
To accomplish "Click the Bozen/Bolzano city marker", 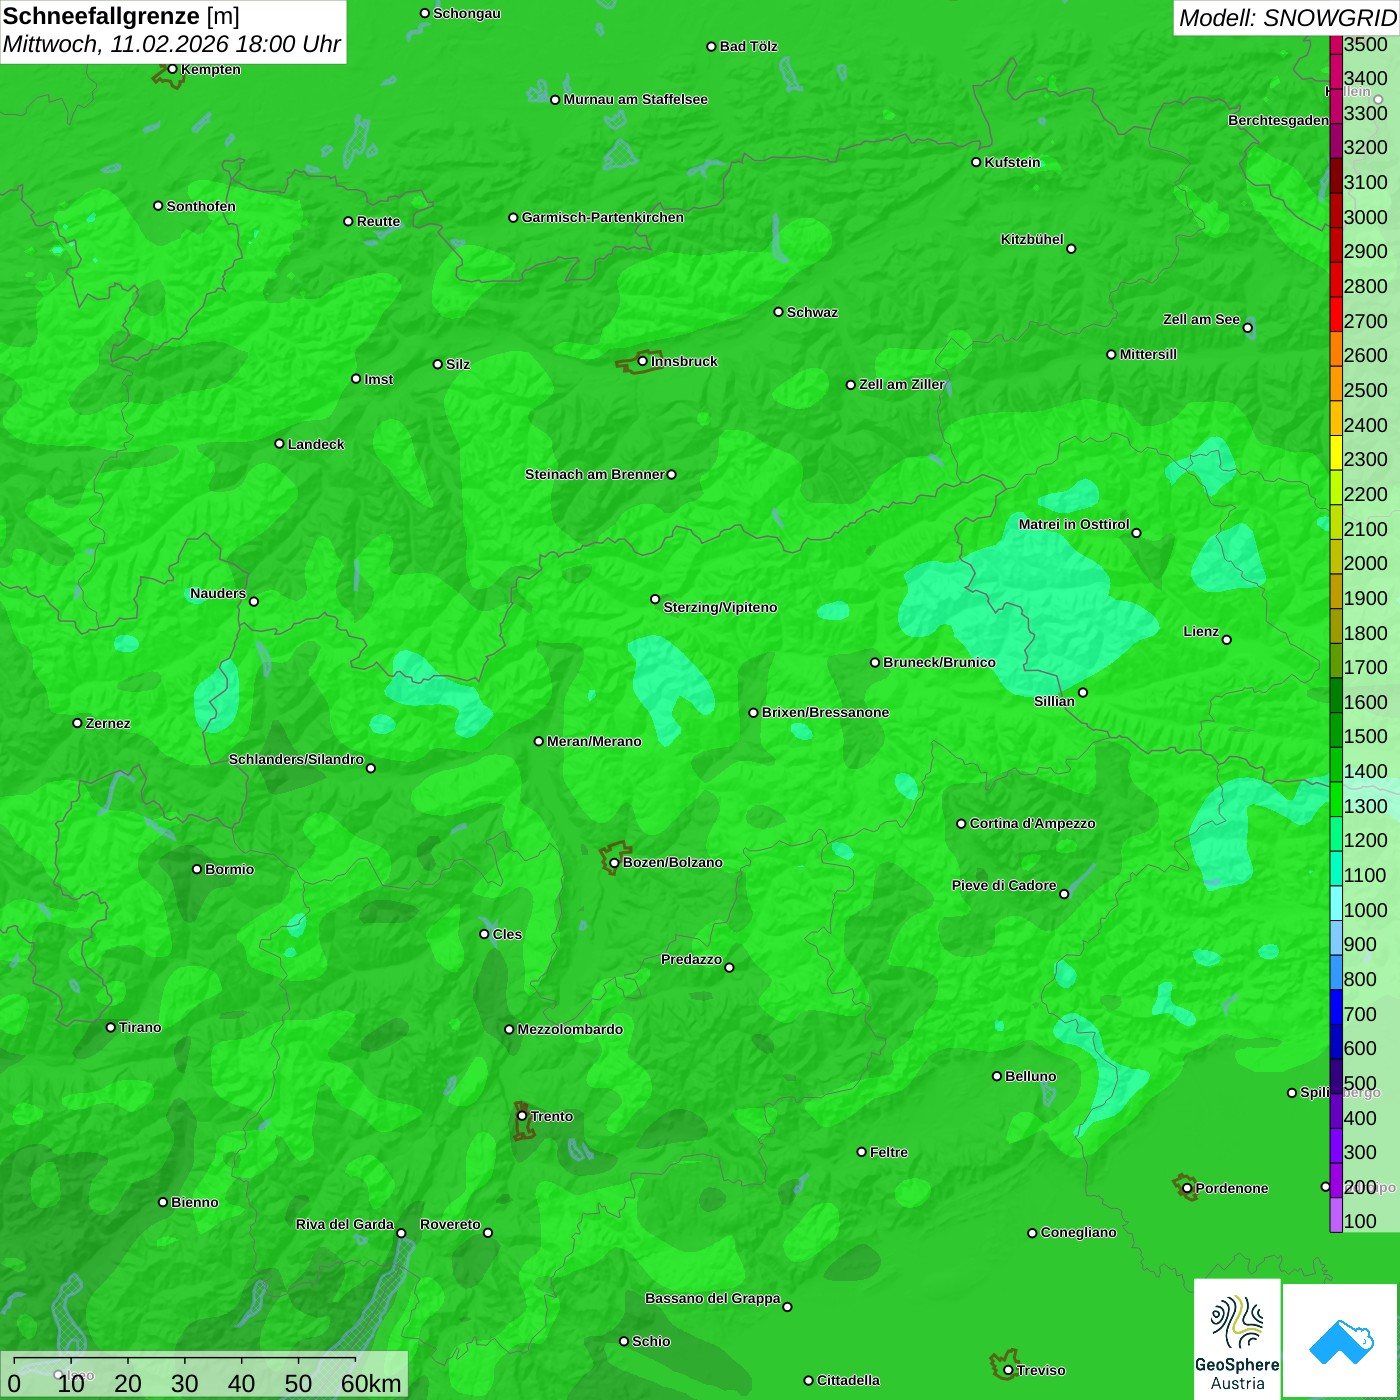I will [x=614, y=863].
